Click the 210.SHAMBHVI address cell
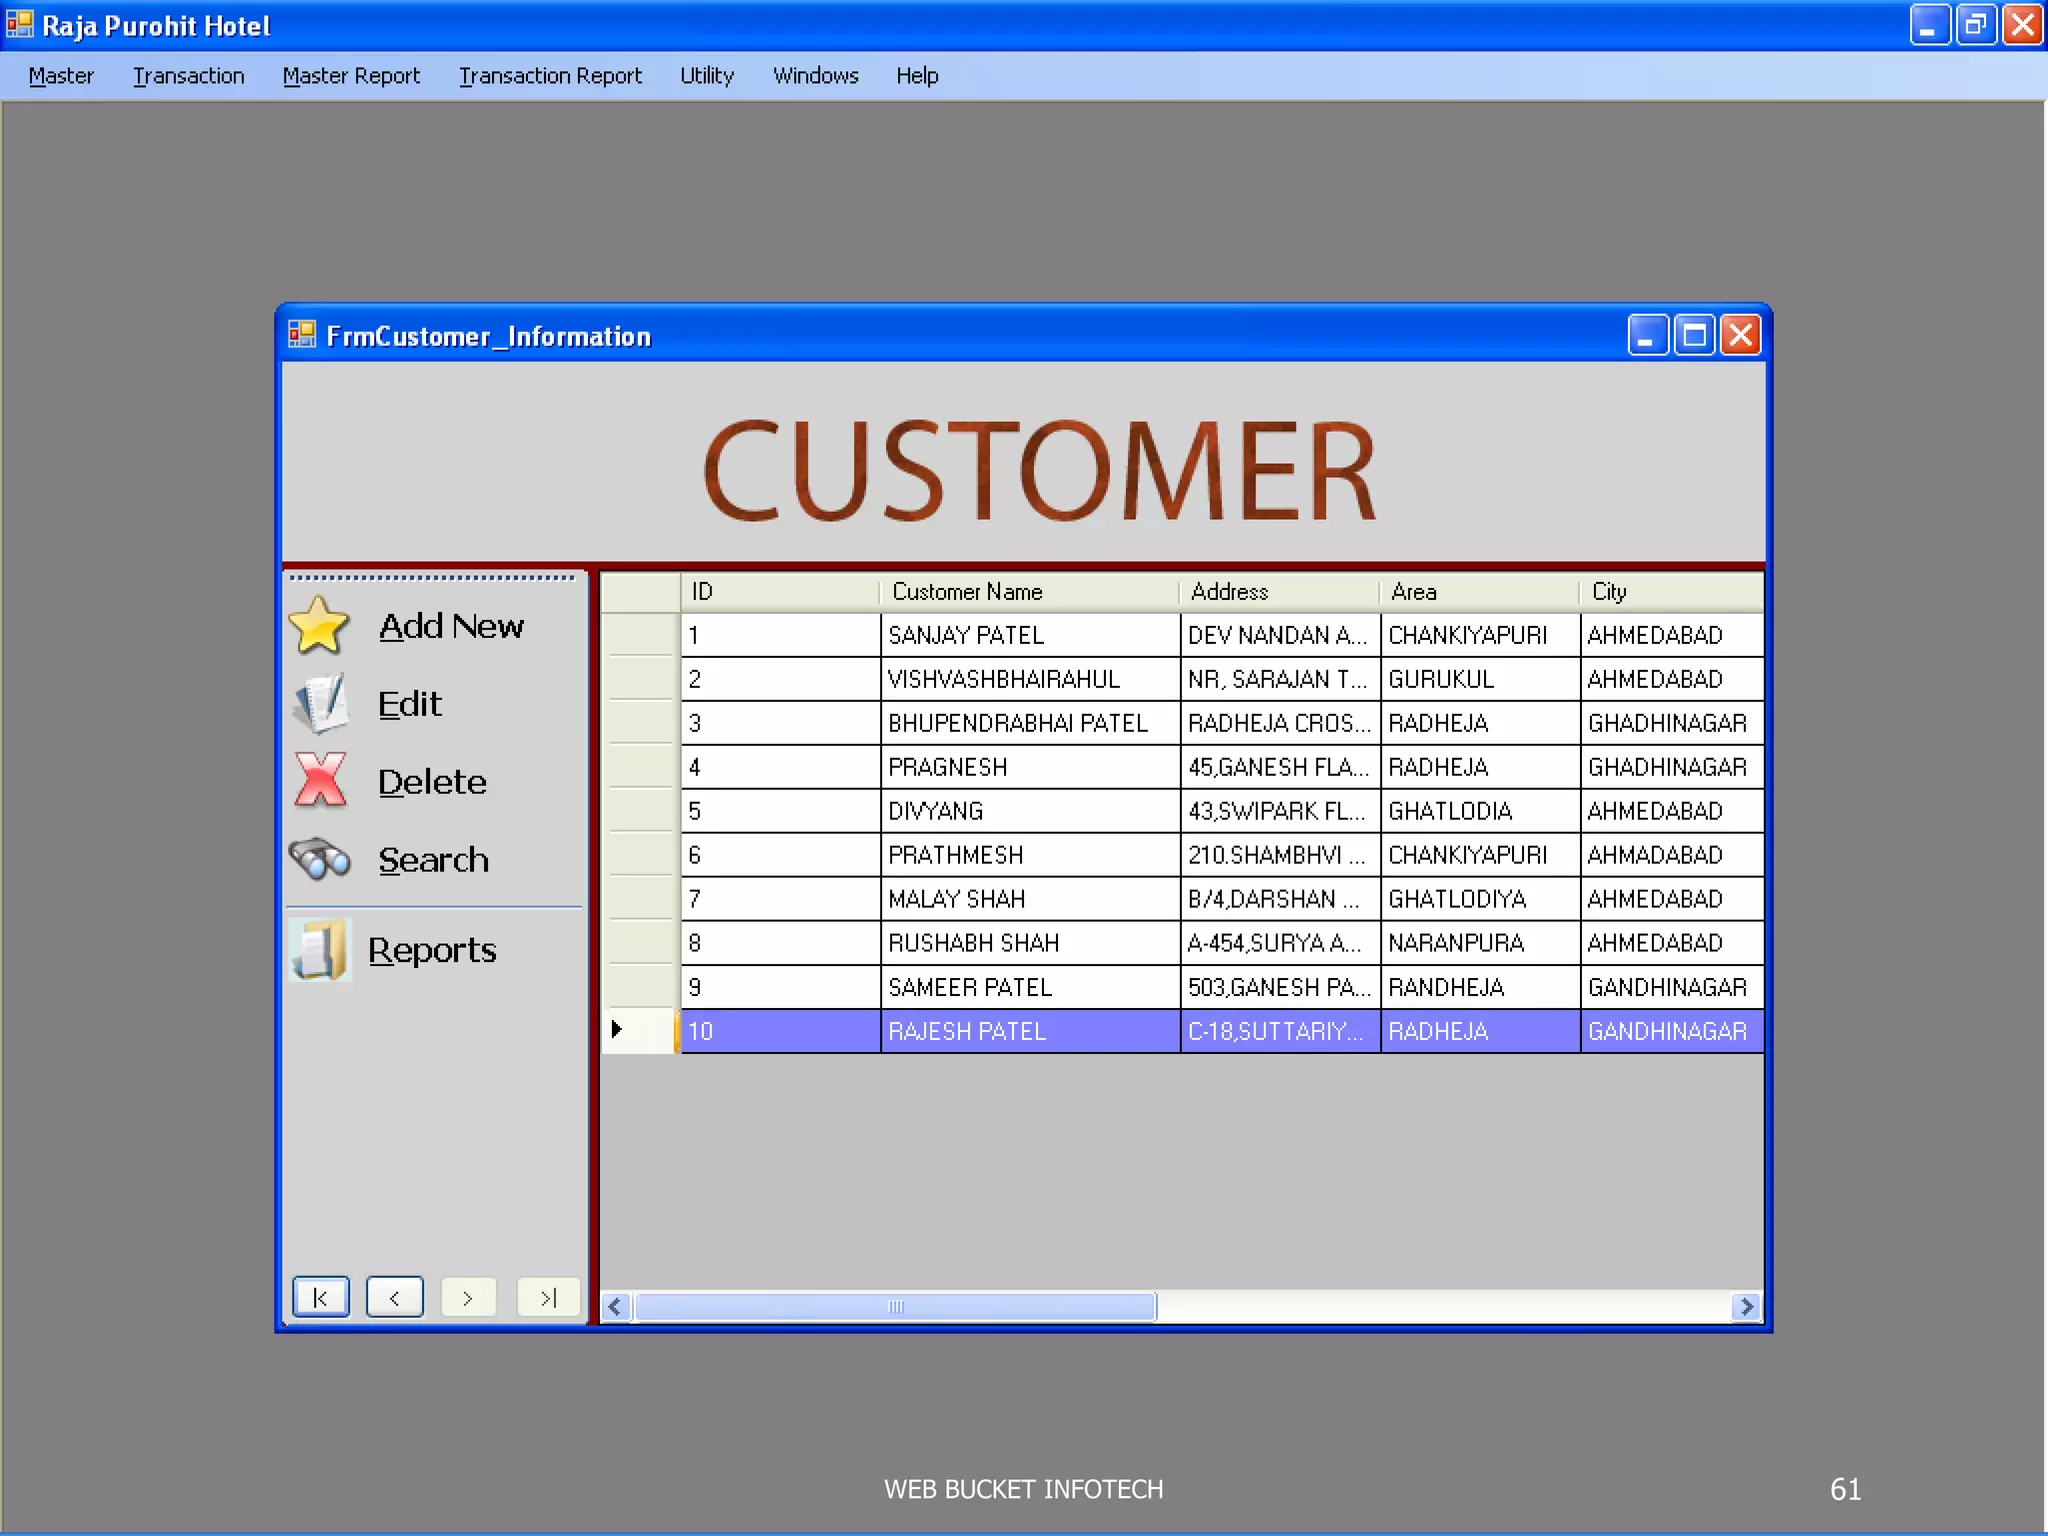 coord(1280,855)
